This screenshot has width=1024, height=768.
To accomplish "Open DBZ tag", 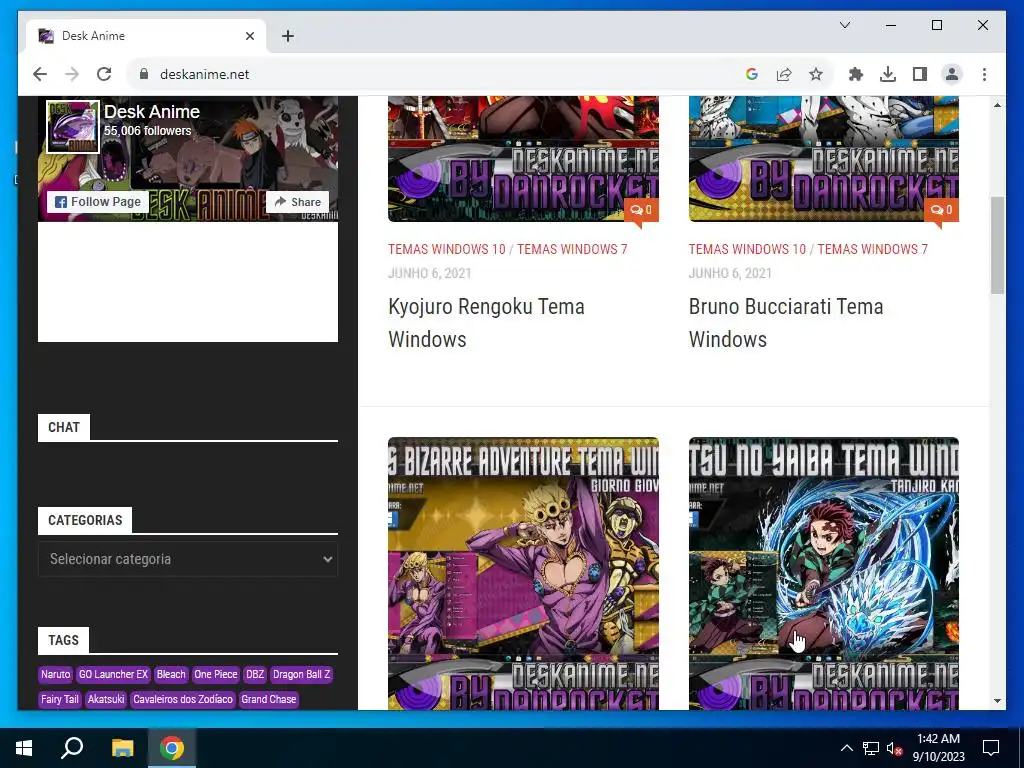I will pos(255,674).
